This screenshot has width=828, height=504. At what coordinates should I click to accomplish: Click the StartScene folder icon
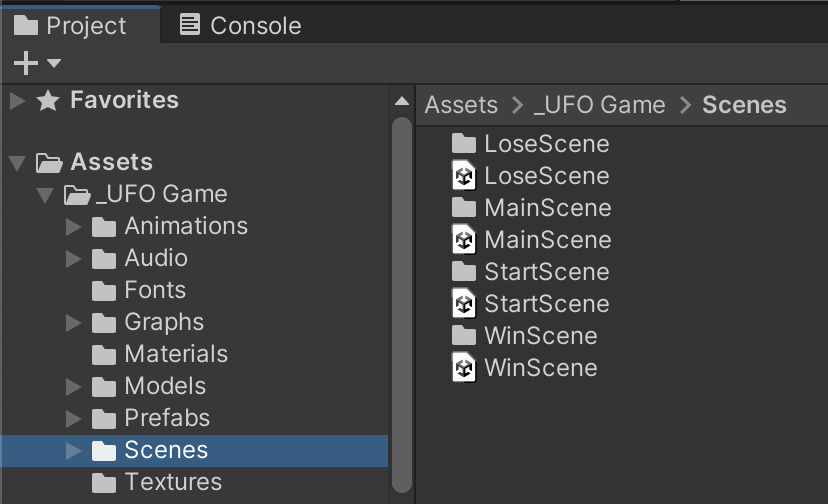point(463,272)
